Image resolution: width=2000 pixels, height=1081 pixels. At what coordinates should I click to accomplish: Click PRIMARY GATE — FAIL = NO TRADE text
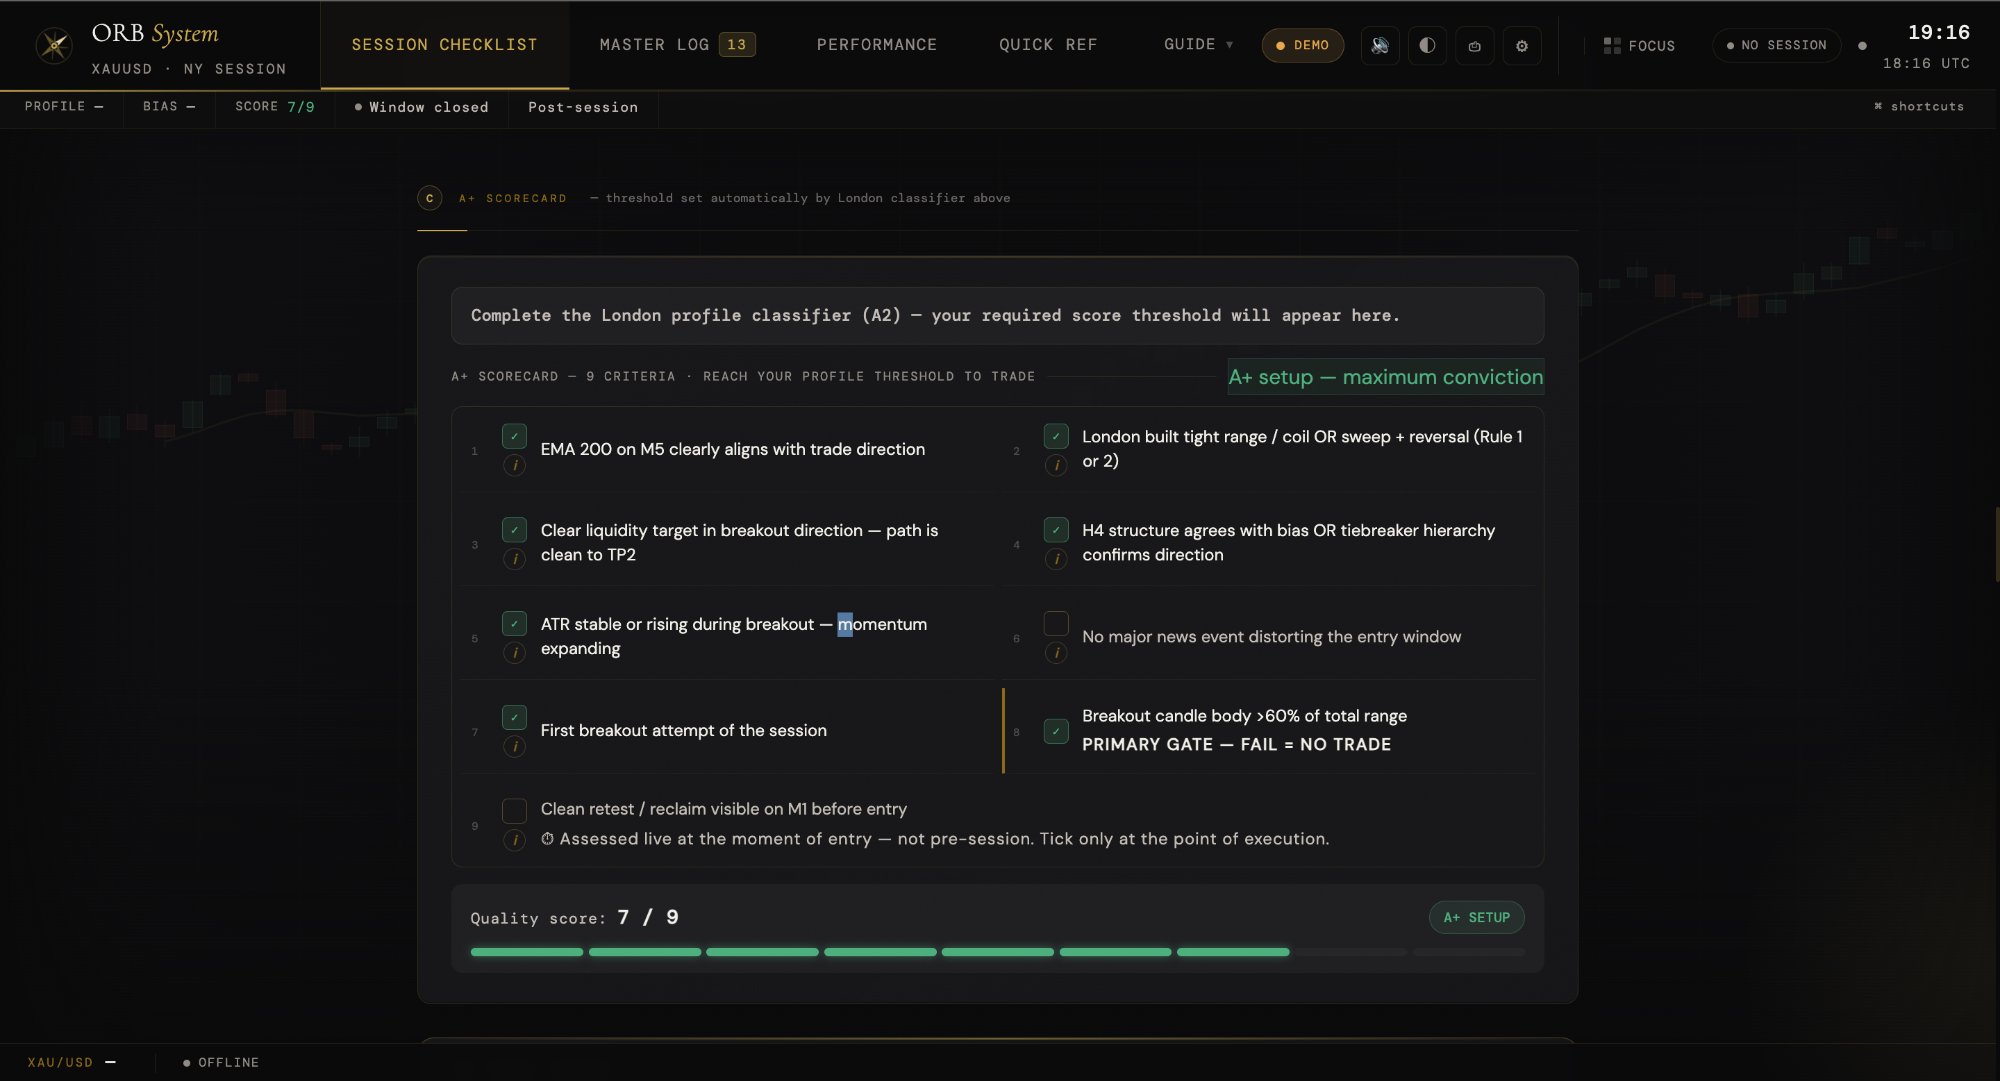pyautogui.click(x=1236, y=745)
